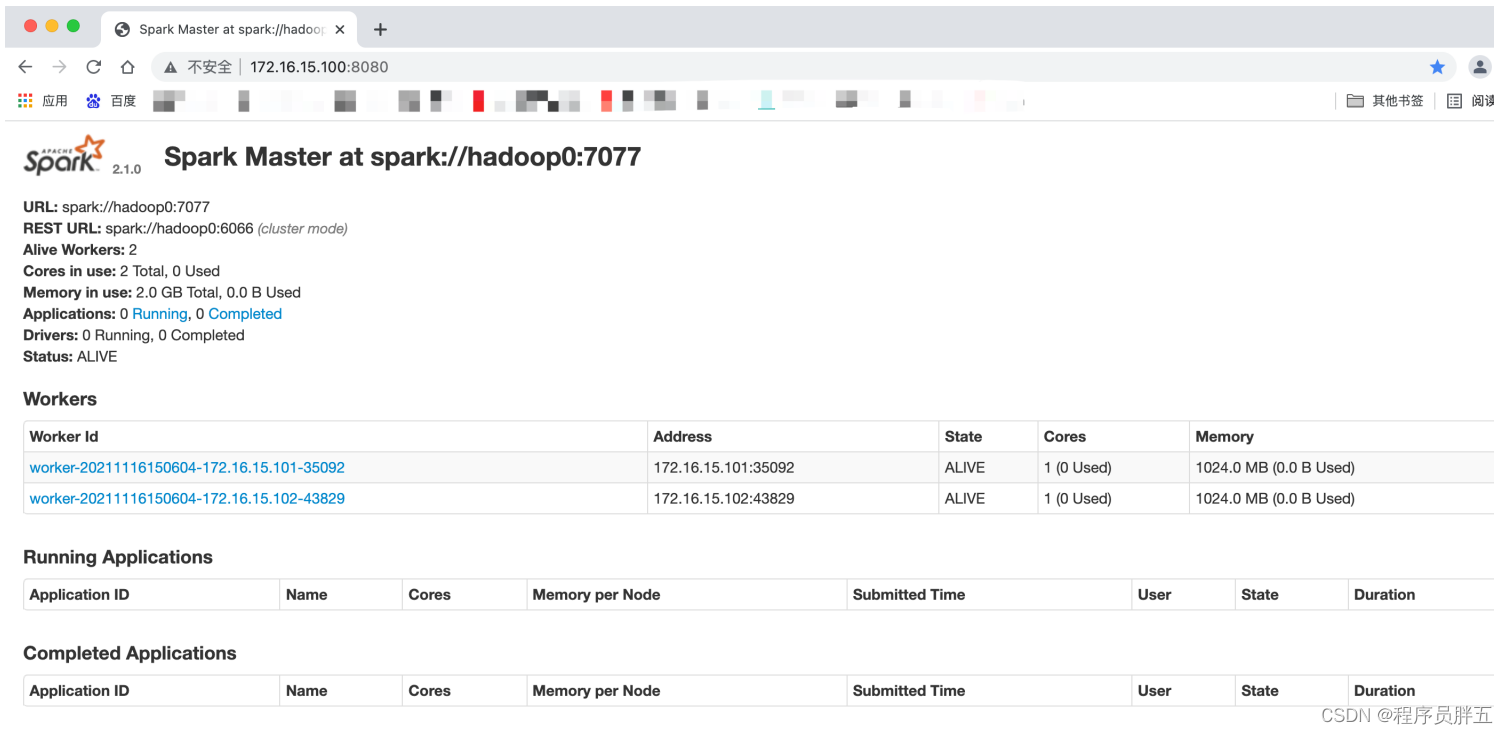Click the Apache Spark logo
Image resolution: width=1508 pixels, height=734 pixels.
click(65, 155)
